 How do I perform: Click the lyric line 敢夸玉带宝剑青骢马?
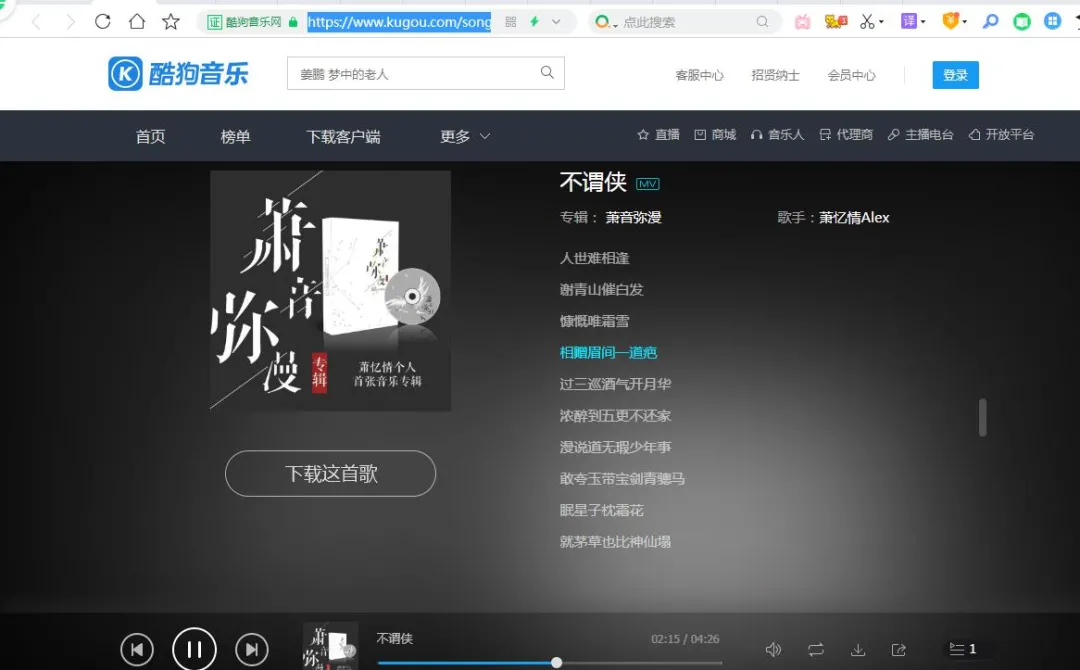622,479
